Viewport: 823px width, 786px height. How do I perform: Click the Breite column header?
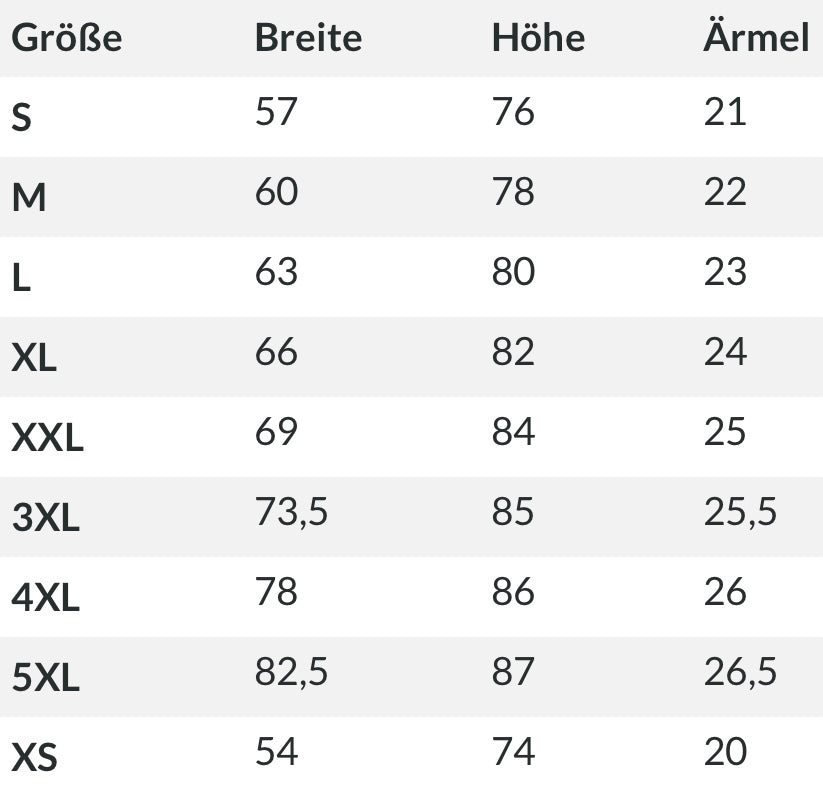(308, 38)
